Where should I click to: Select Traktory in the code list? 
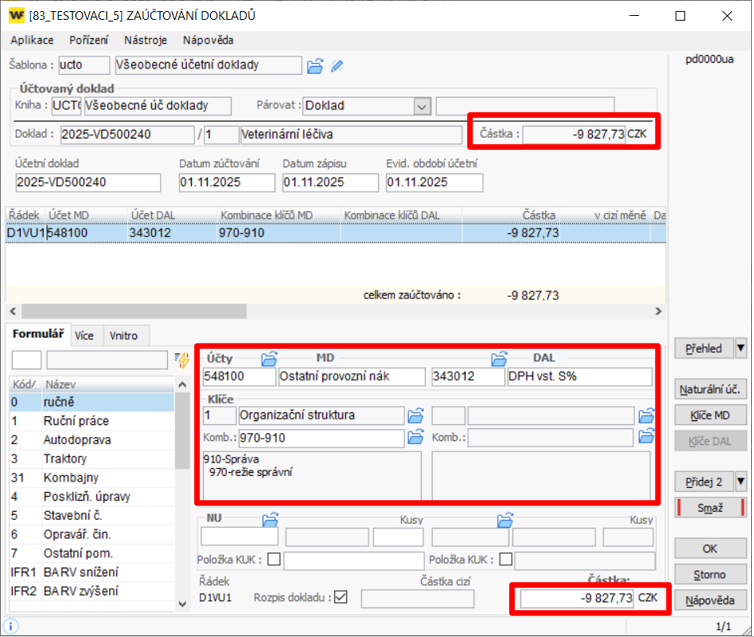pyautogui.click(x=64, y=458)
